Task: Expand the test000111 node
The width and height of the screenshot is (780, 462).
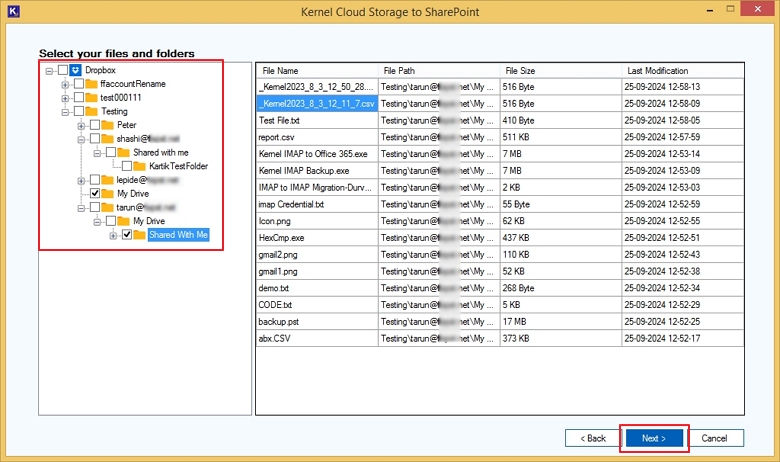Action: pyautogui.click(x=65, y=98)
